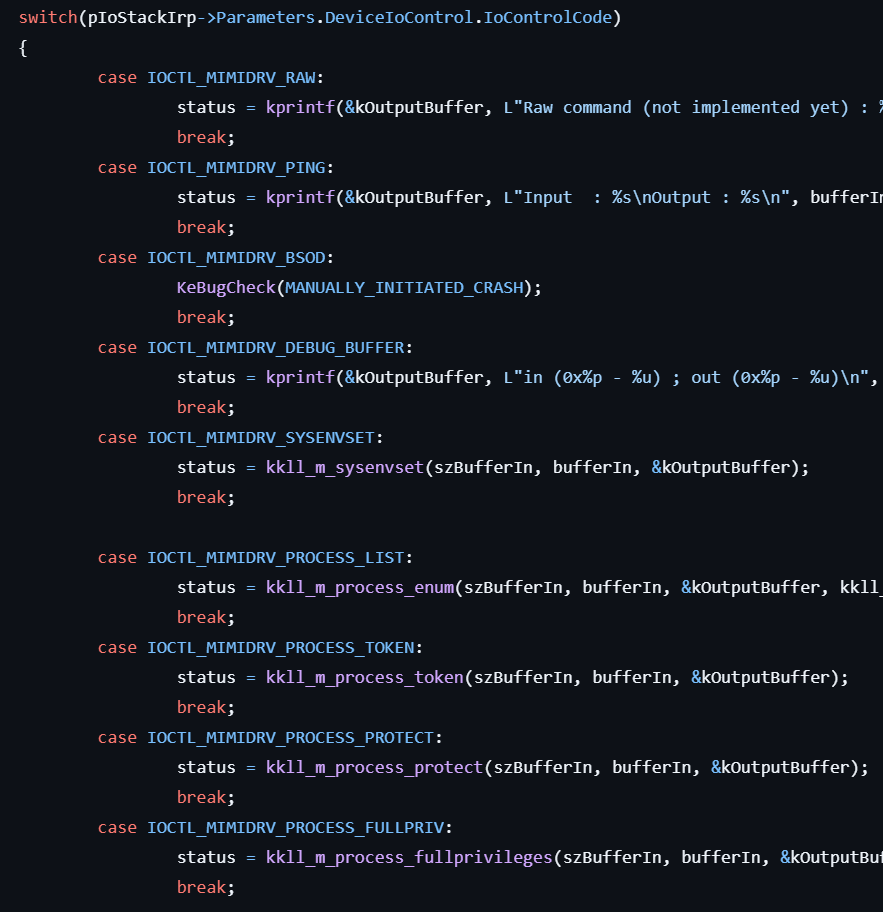This screenshot has height=912, width=883.
Task: Click the kkll_m_sysenvset function name
Action: [345, 468]
